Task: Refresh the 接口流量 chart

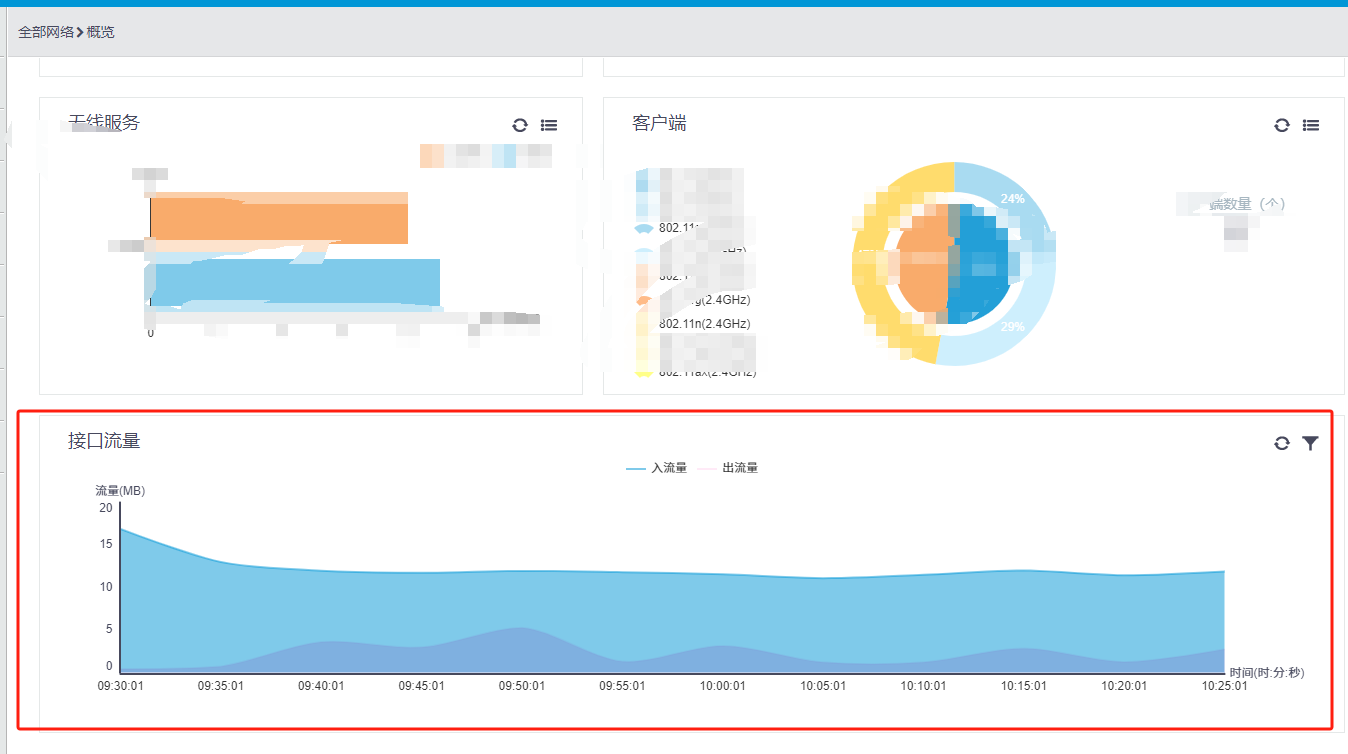Action: click(x=1282, y=443)
